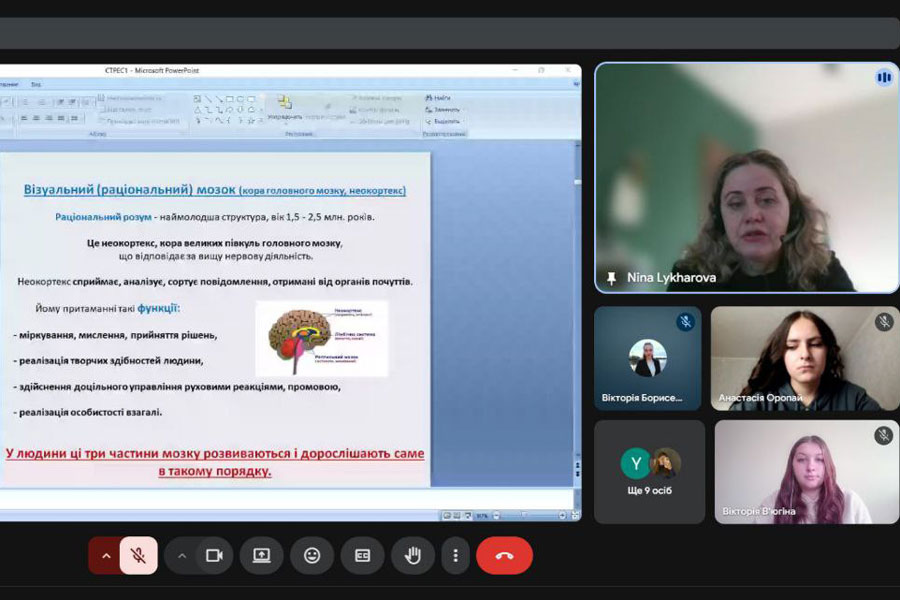Open video settings arrow beside camera
This screenshot has width=900, height=600.
click(x=181, y=555)
